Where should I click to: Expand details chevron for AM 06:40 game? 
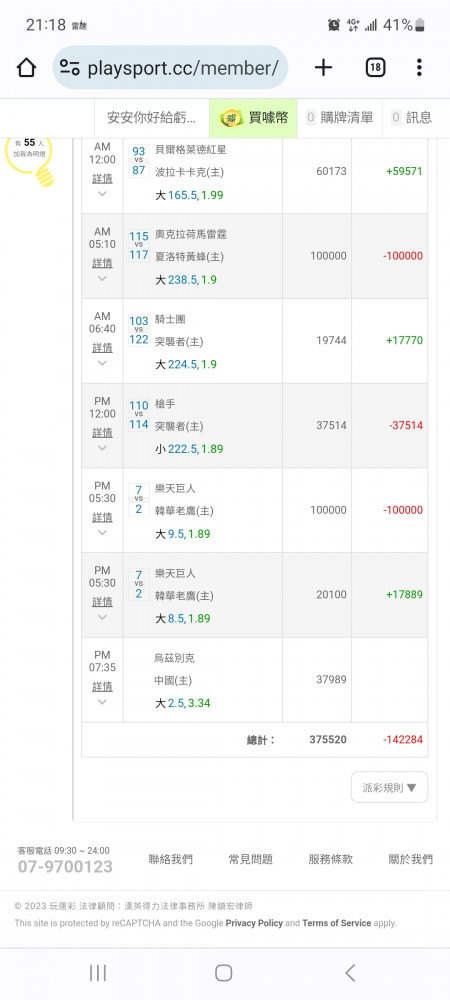(x=102, y=363)
